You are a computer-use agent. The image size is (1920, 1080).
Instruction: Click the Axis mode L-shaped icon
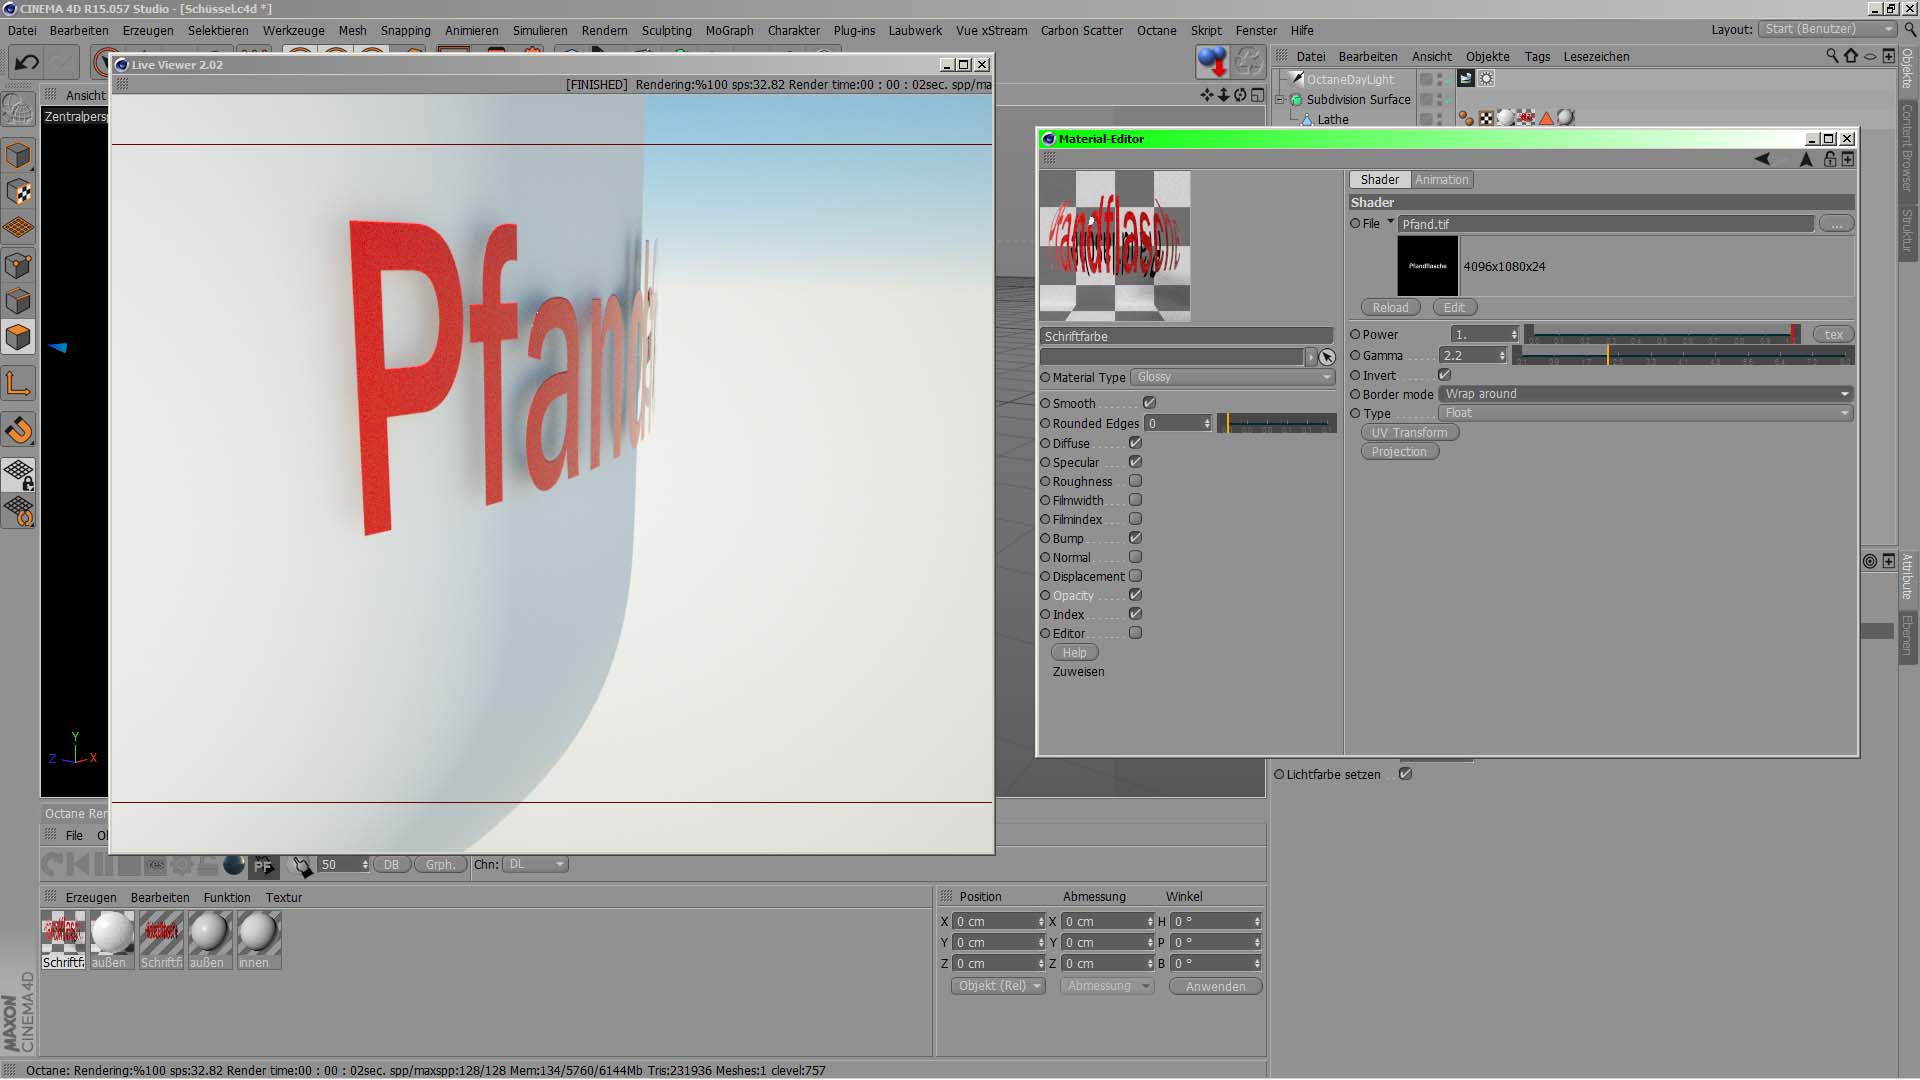pyautogui.click(x=18, y=384)
